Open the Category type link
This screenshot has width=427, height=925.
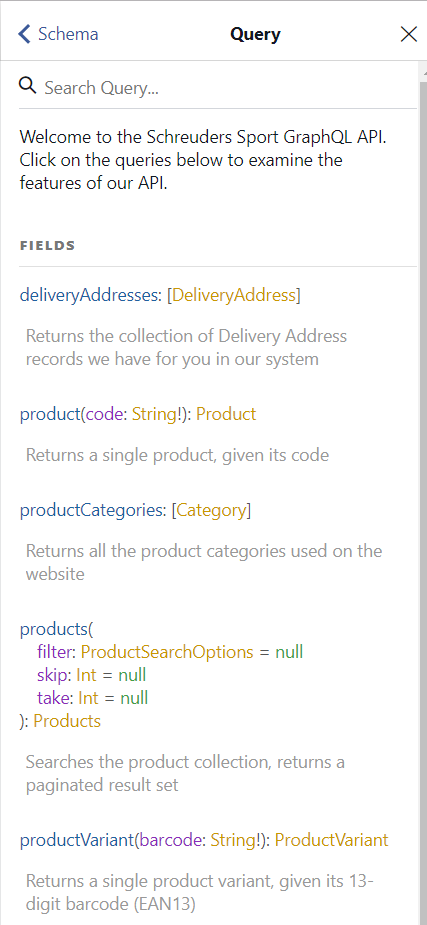tap(211, 510)
